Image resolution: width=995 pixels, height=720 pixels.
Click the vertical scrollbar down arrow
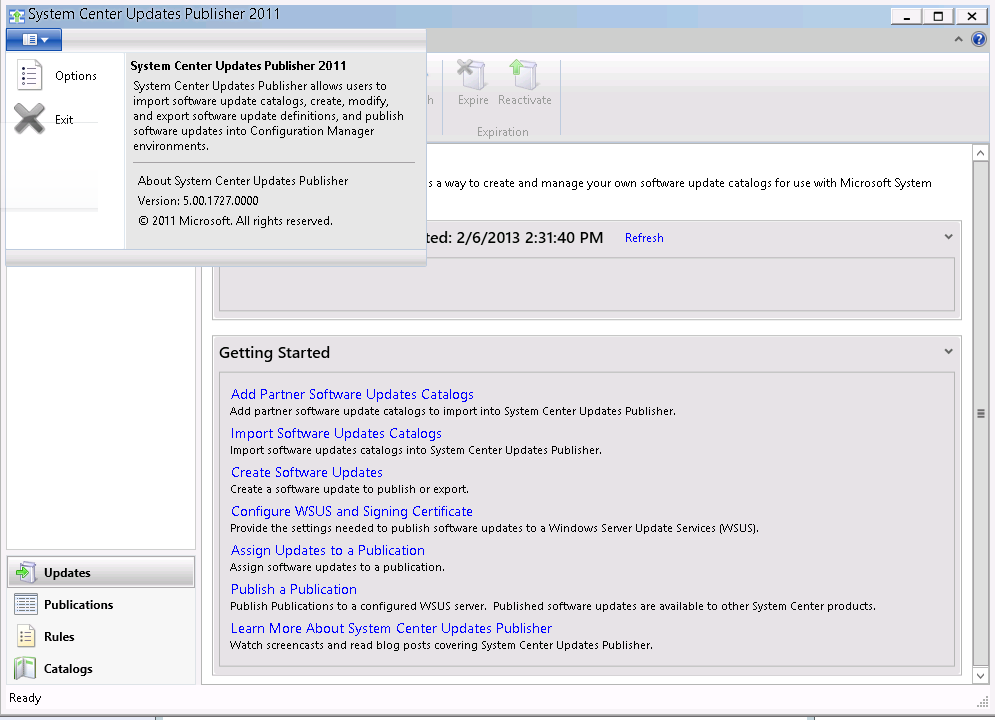(x=981, y=675)
